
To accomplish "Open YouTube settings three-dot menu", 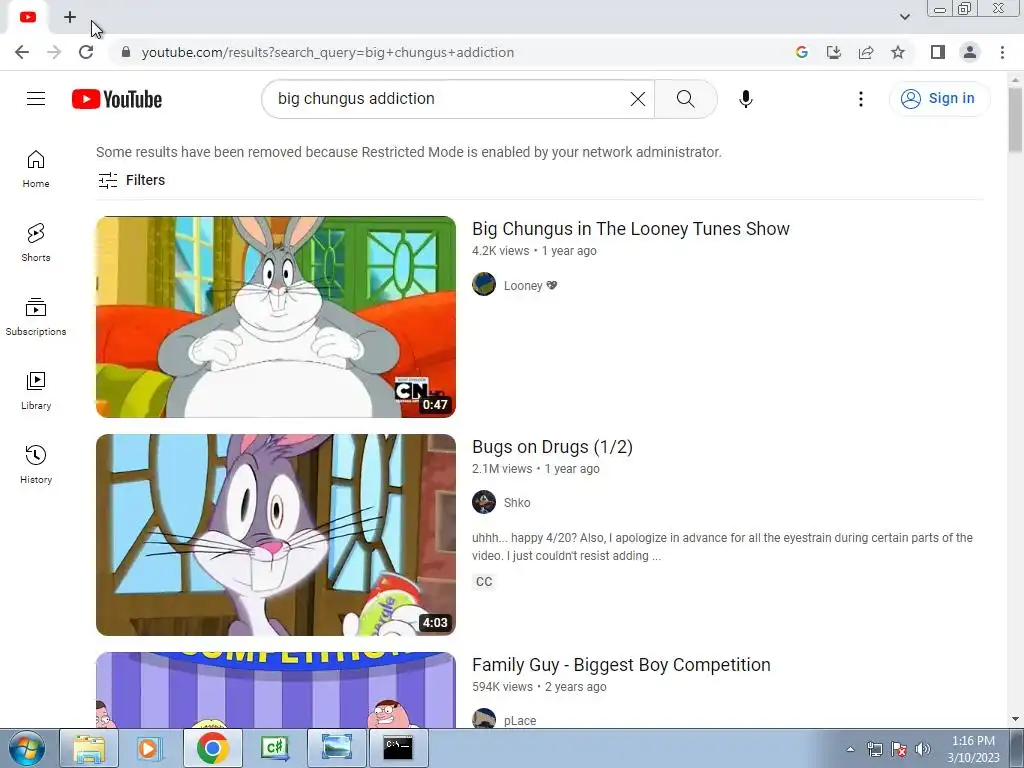I will (x=861, y=99).
